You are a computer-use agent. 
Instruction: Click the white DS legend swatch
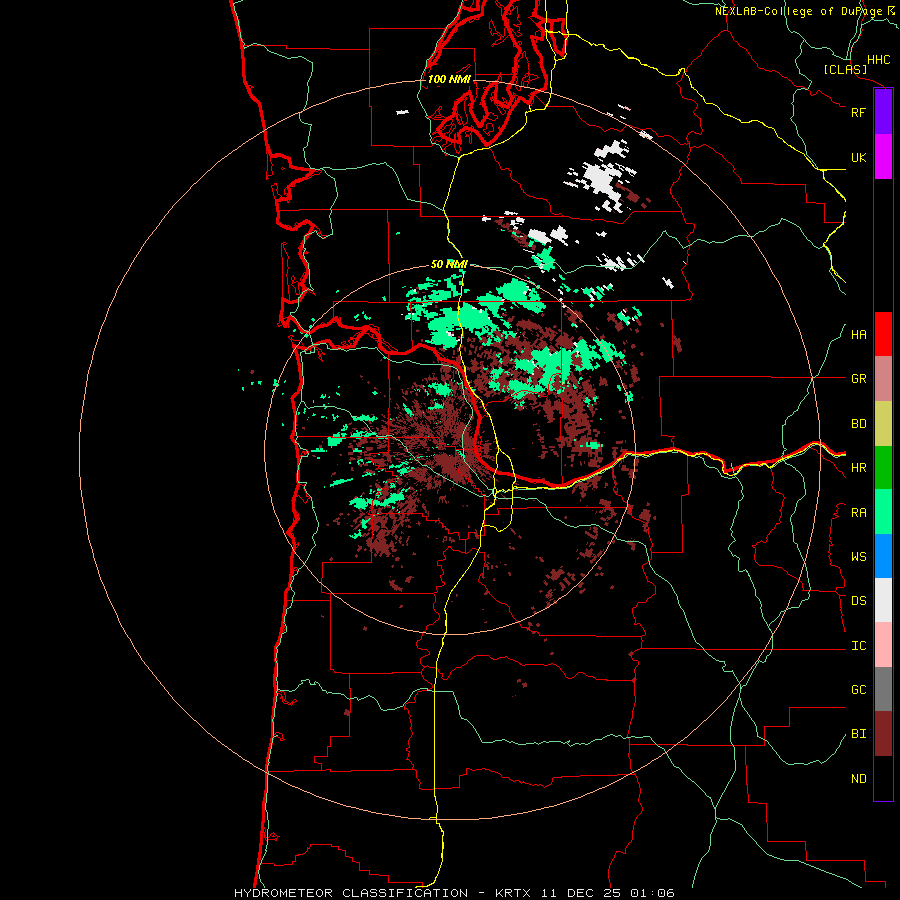(x=883, y=600)
